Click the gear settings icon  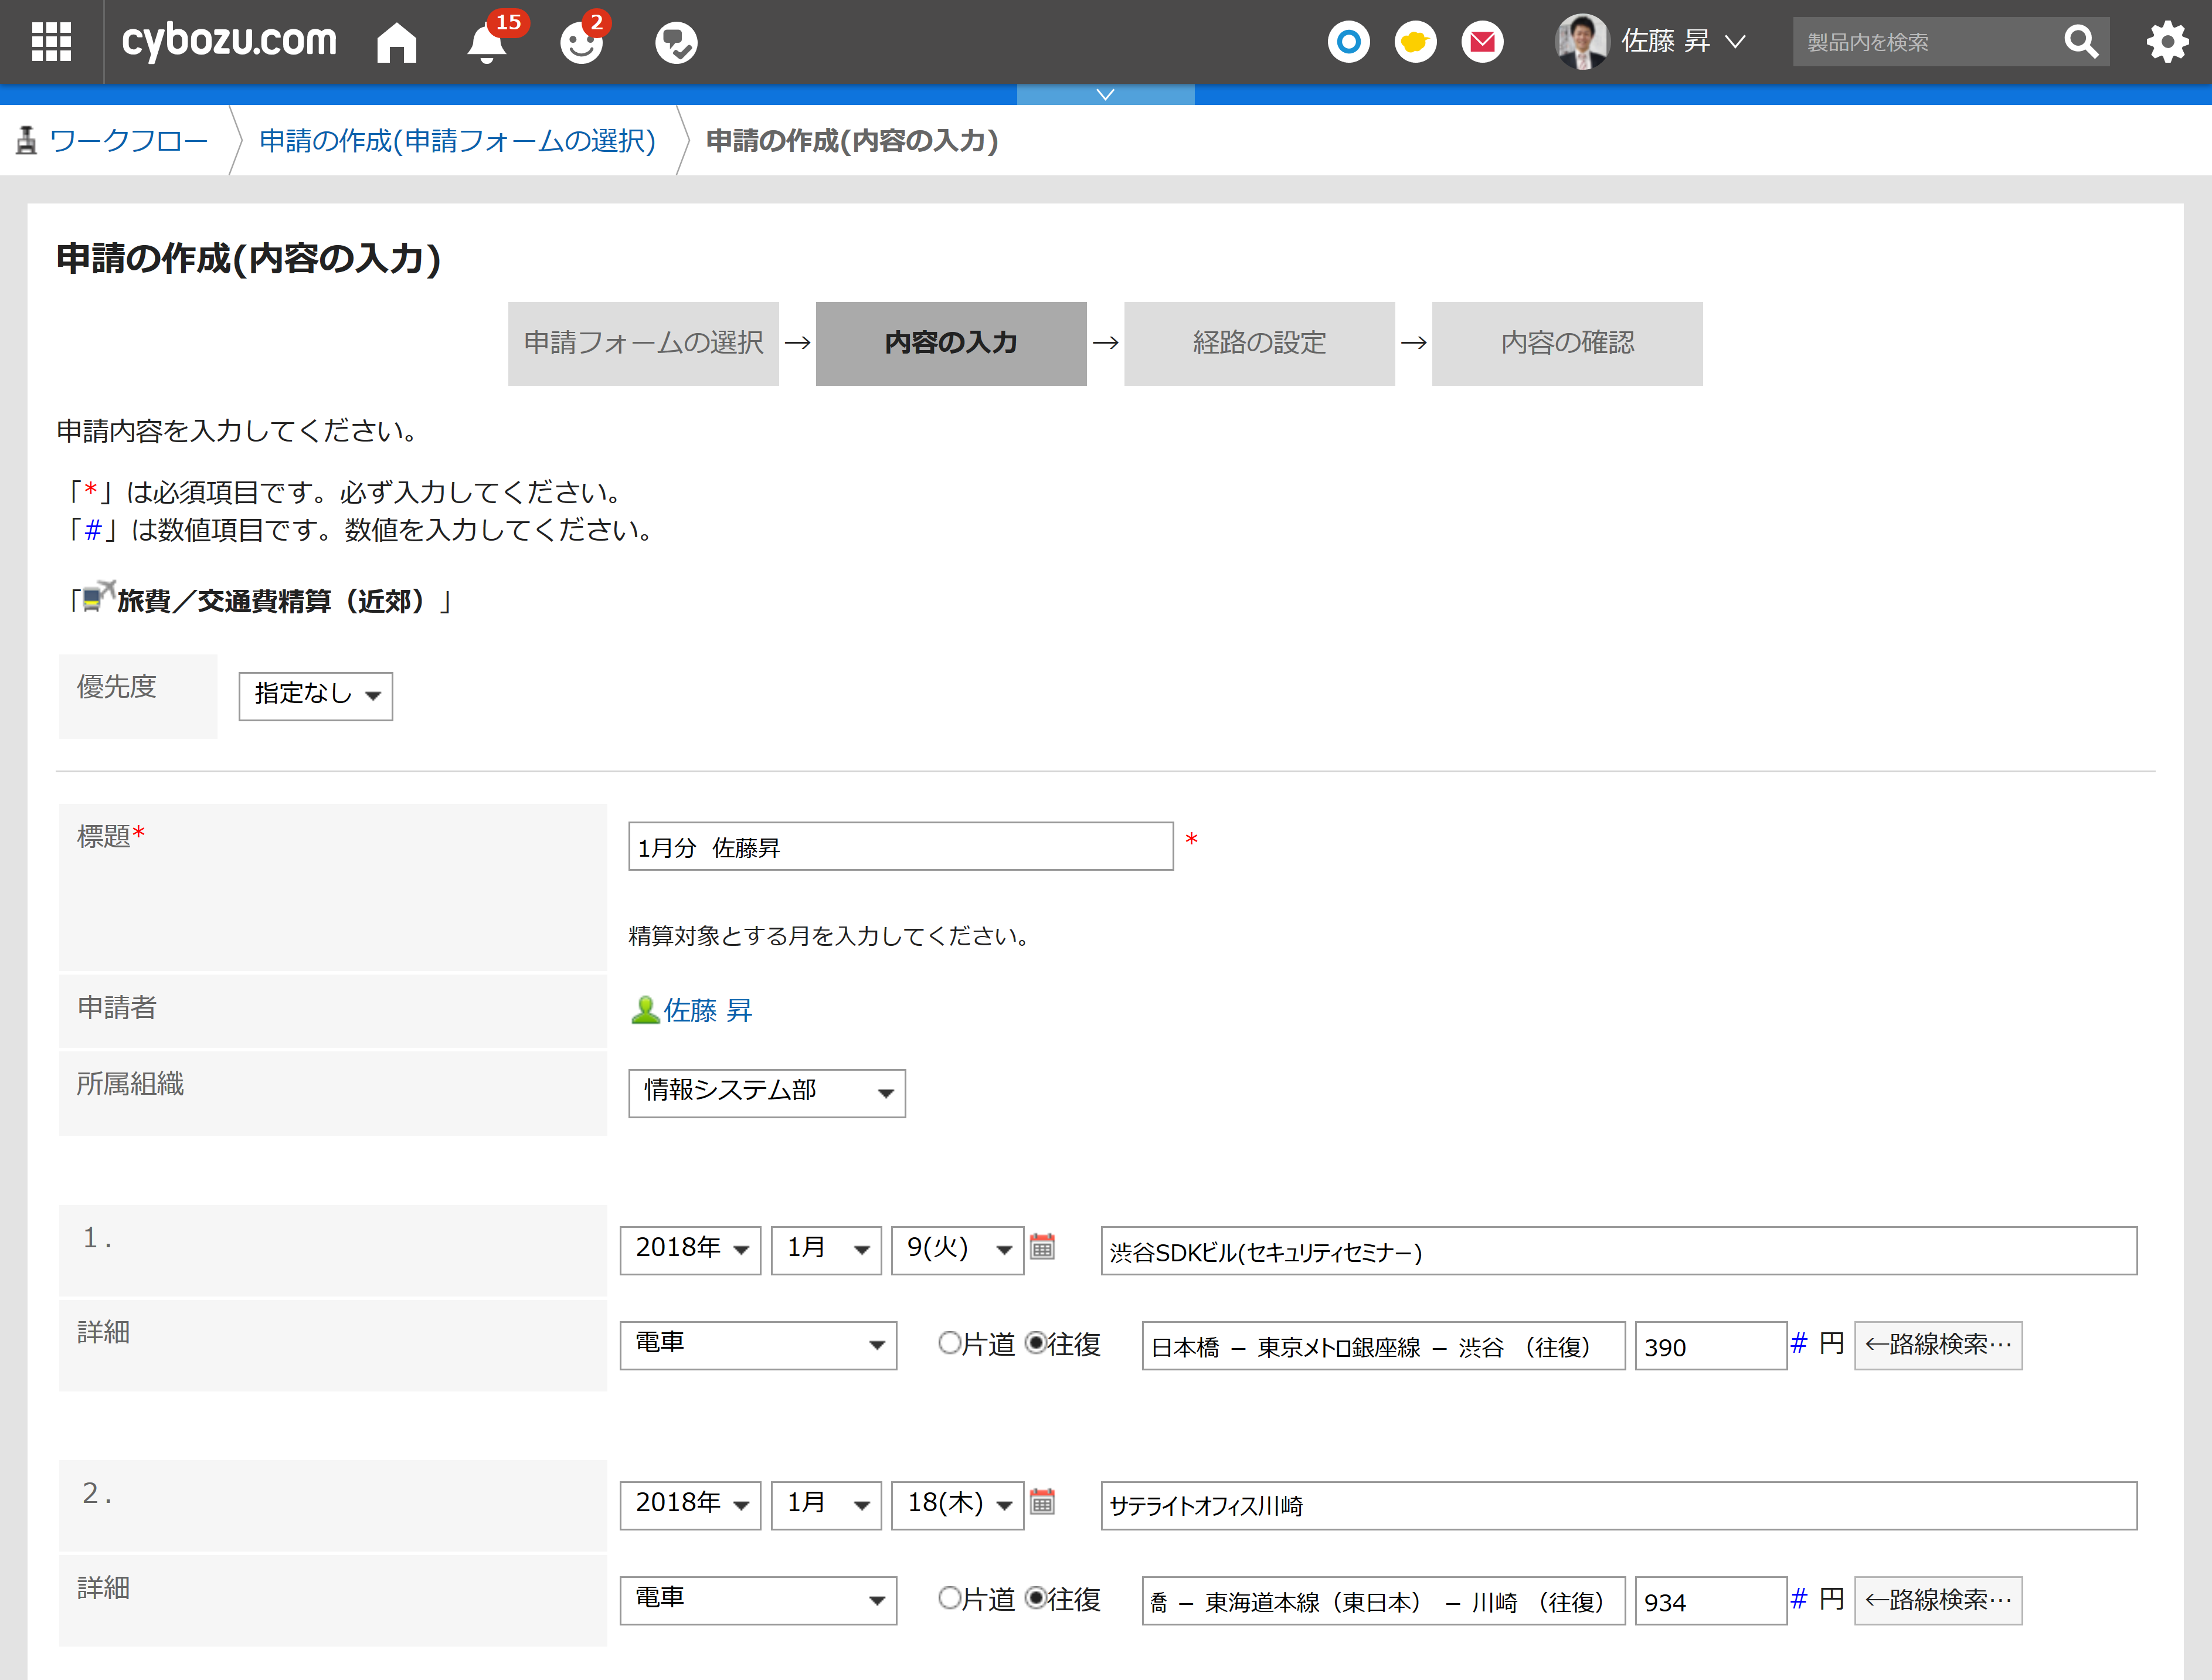coord(2166,42)
